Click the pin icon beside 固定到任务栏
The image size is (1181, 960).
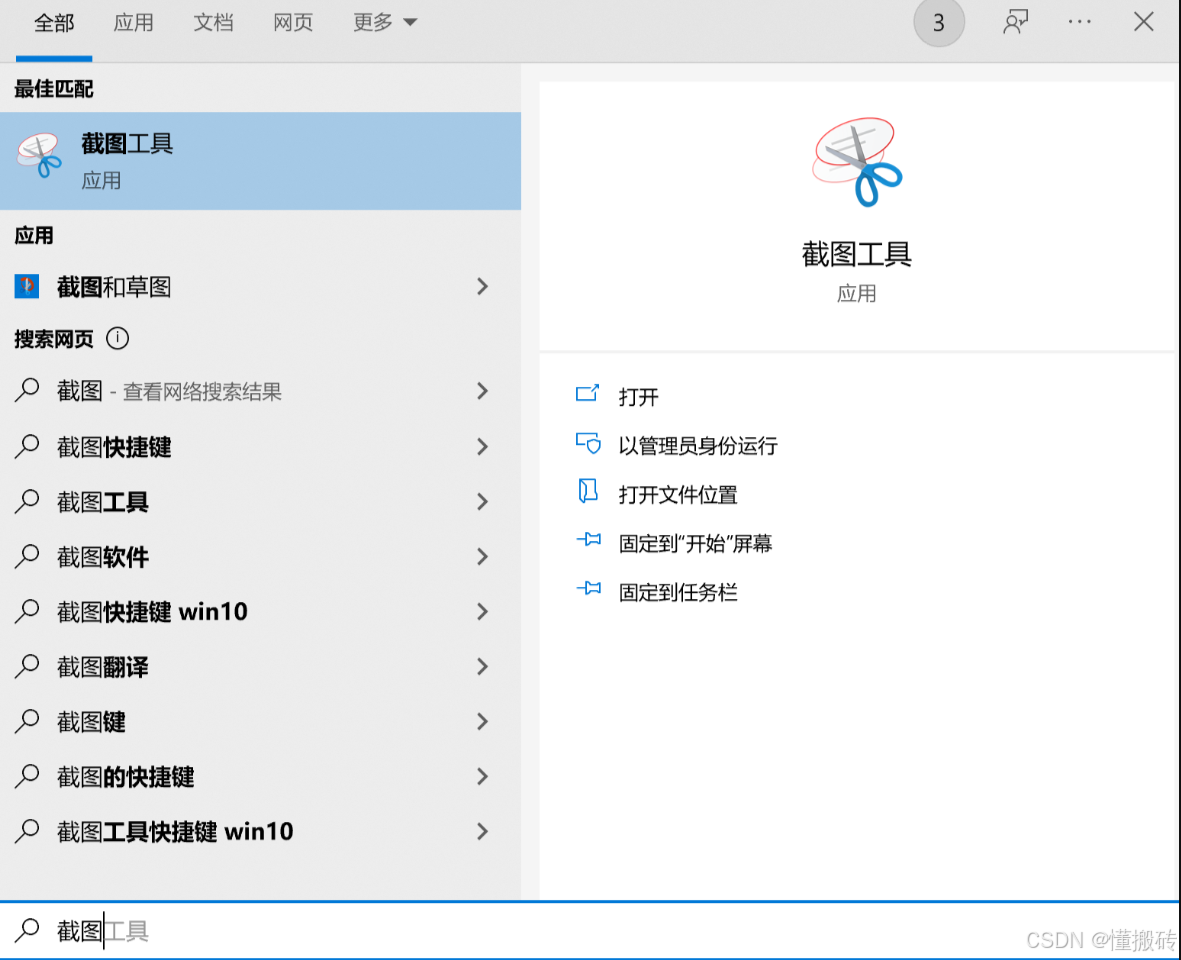[588, 590]
